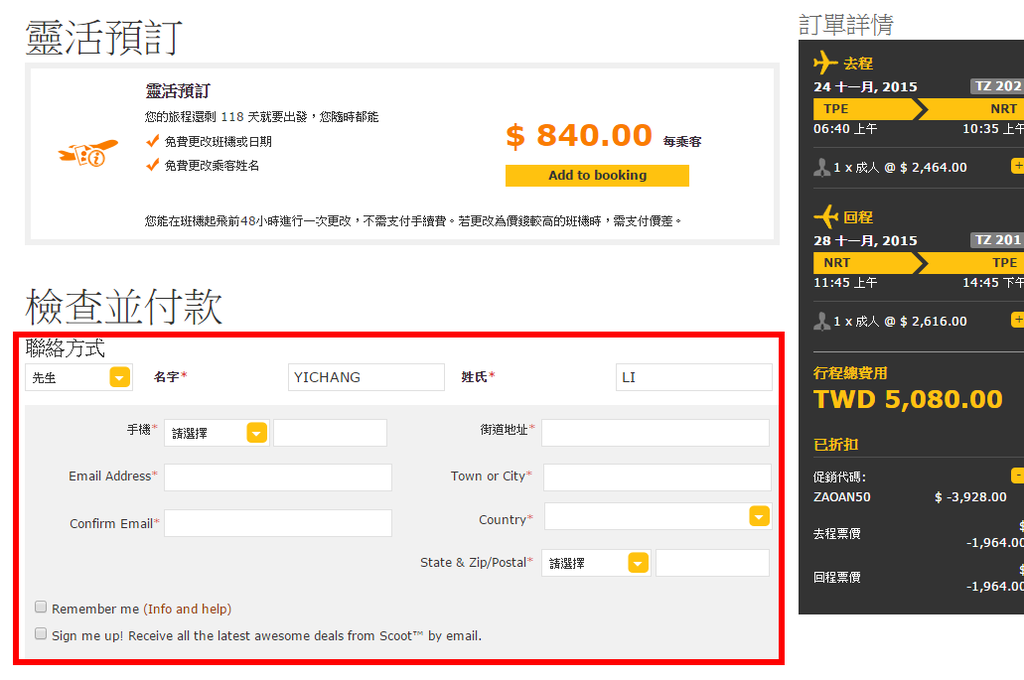Image resolution: width=1024 pixels, height=680 pixels.
Task: Click the 名字 field containing YICHANG
Action: coord(366,377)
